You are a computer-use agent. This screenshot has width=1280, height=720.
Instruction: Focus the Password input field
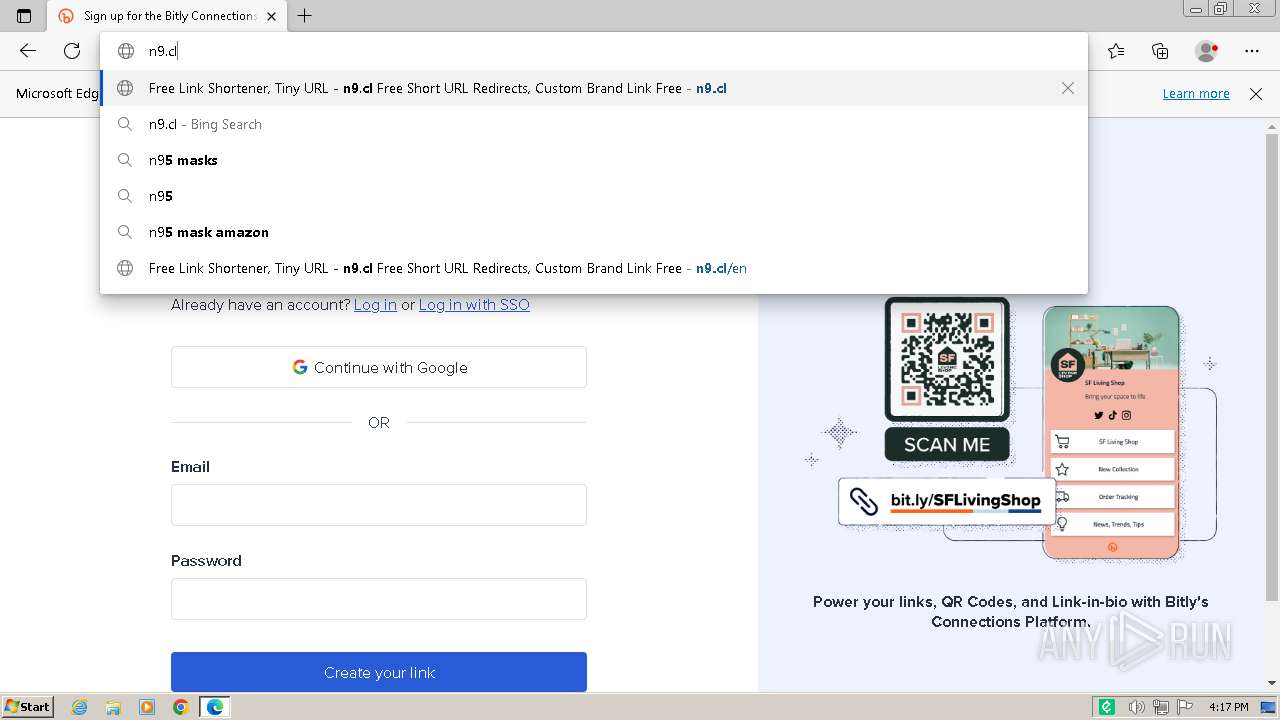point(379,599)
